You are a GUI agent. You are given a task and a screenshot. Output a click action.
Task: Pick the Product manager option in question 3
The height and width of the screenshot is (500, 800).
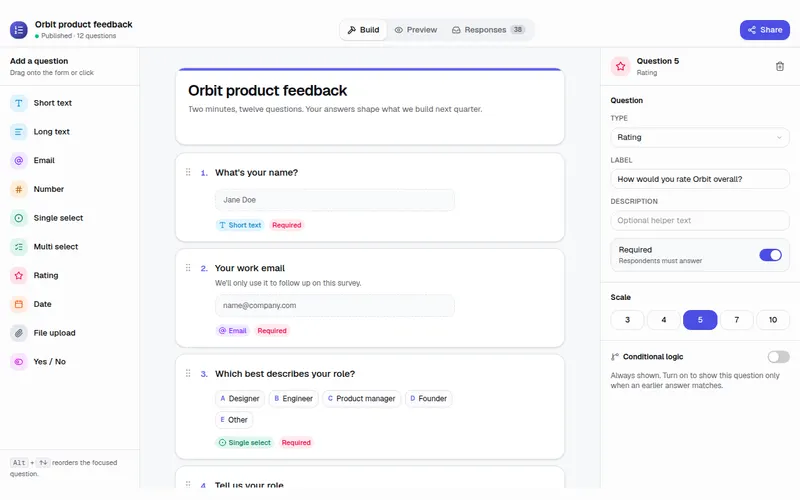click(361, 398)
